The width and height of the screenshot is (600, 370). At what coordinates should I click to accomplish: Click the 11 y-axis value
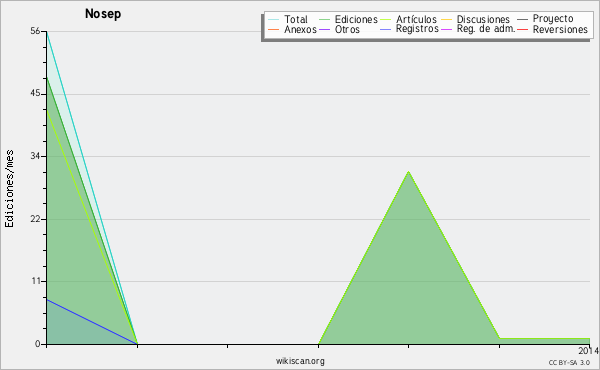[36, 281]
